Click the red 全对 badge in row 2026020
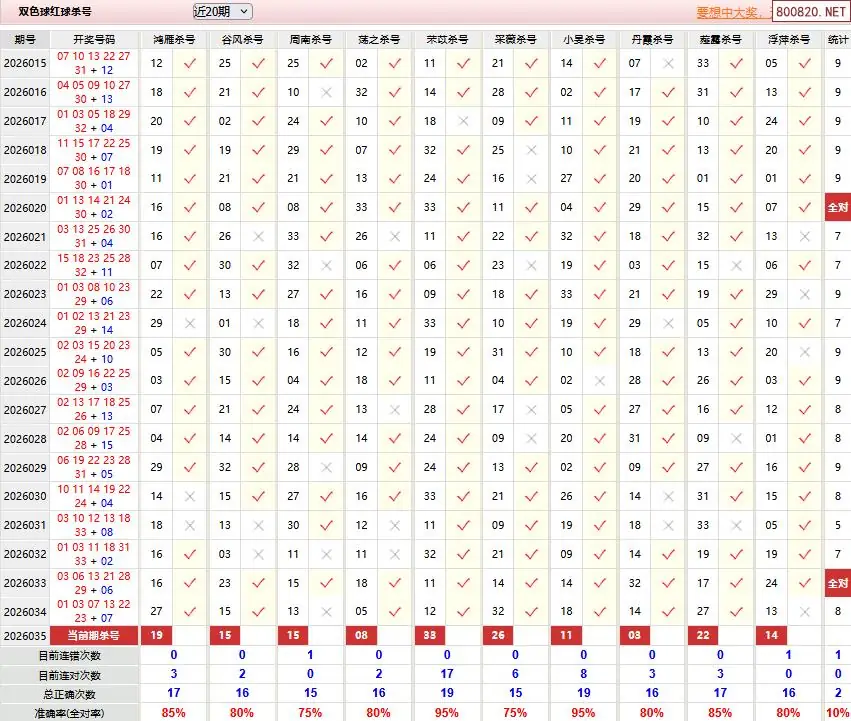This screenshot has width=851, height=721. [x=837, y=208]
